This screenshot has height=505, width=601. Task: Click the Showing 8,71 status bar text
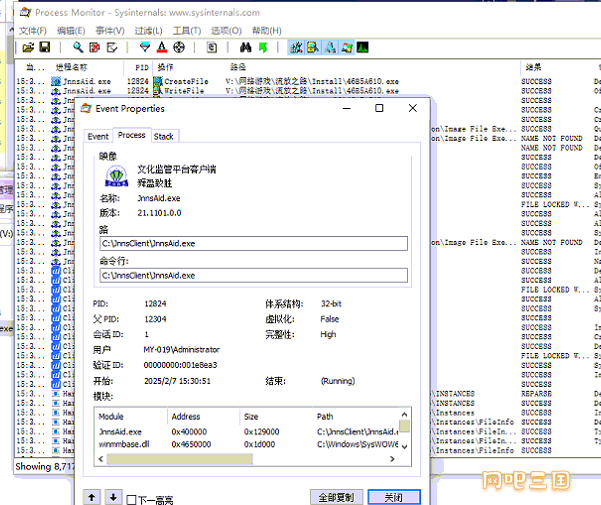(45, 466)
